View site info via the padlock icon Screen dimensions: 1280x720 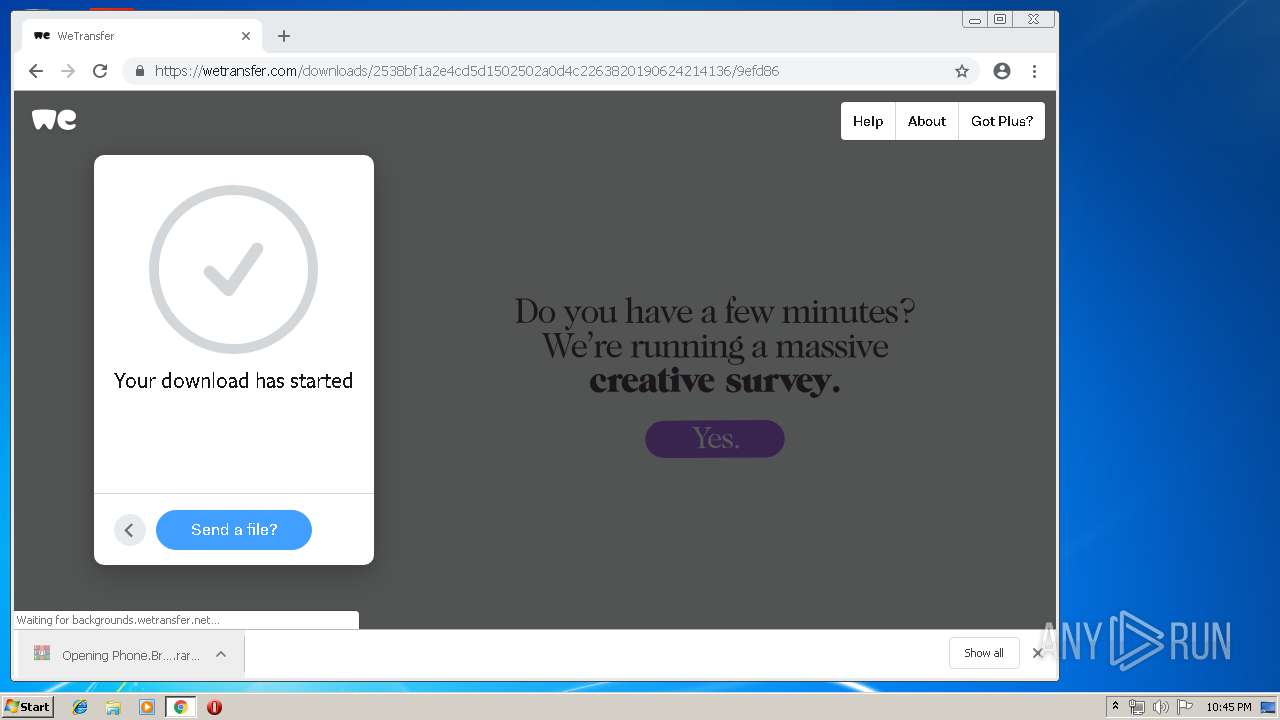click(139, 71)
